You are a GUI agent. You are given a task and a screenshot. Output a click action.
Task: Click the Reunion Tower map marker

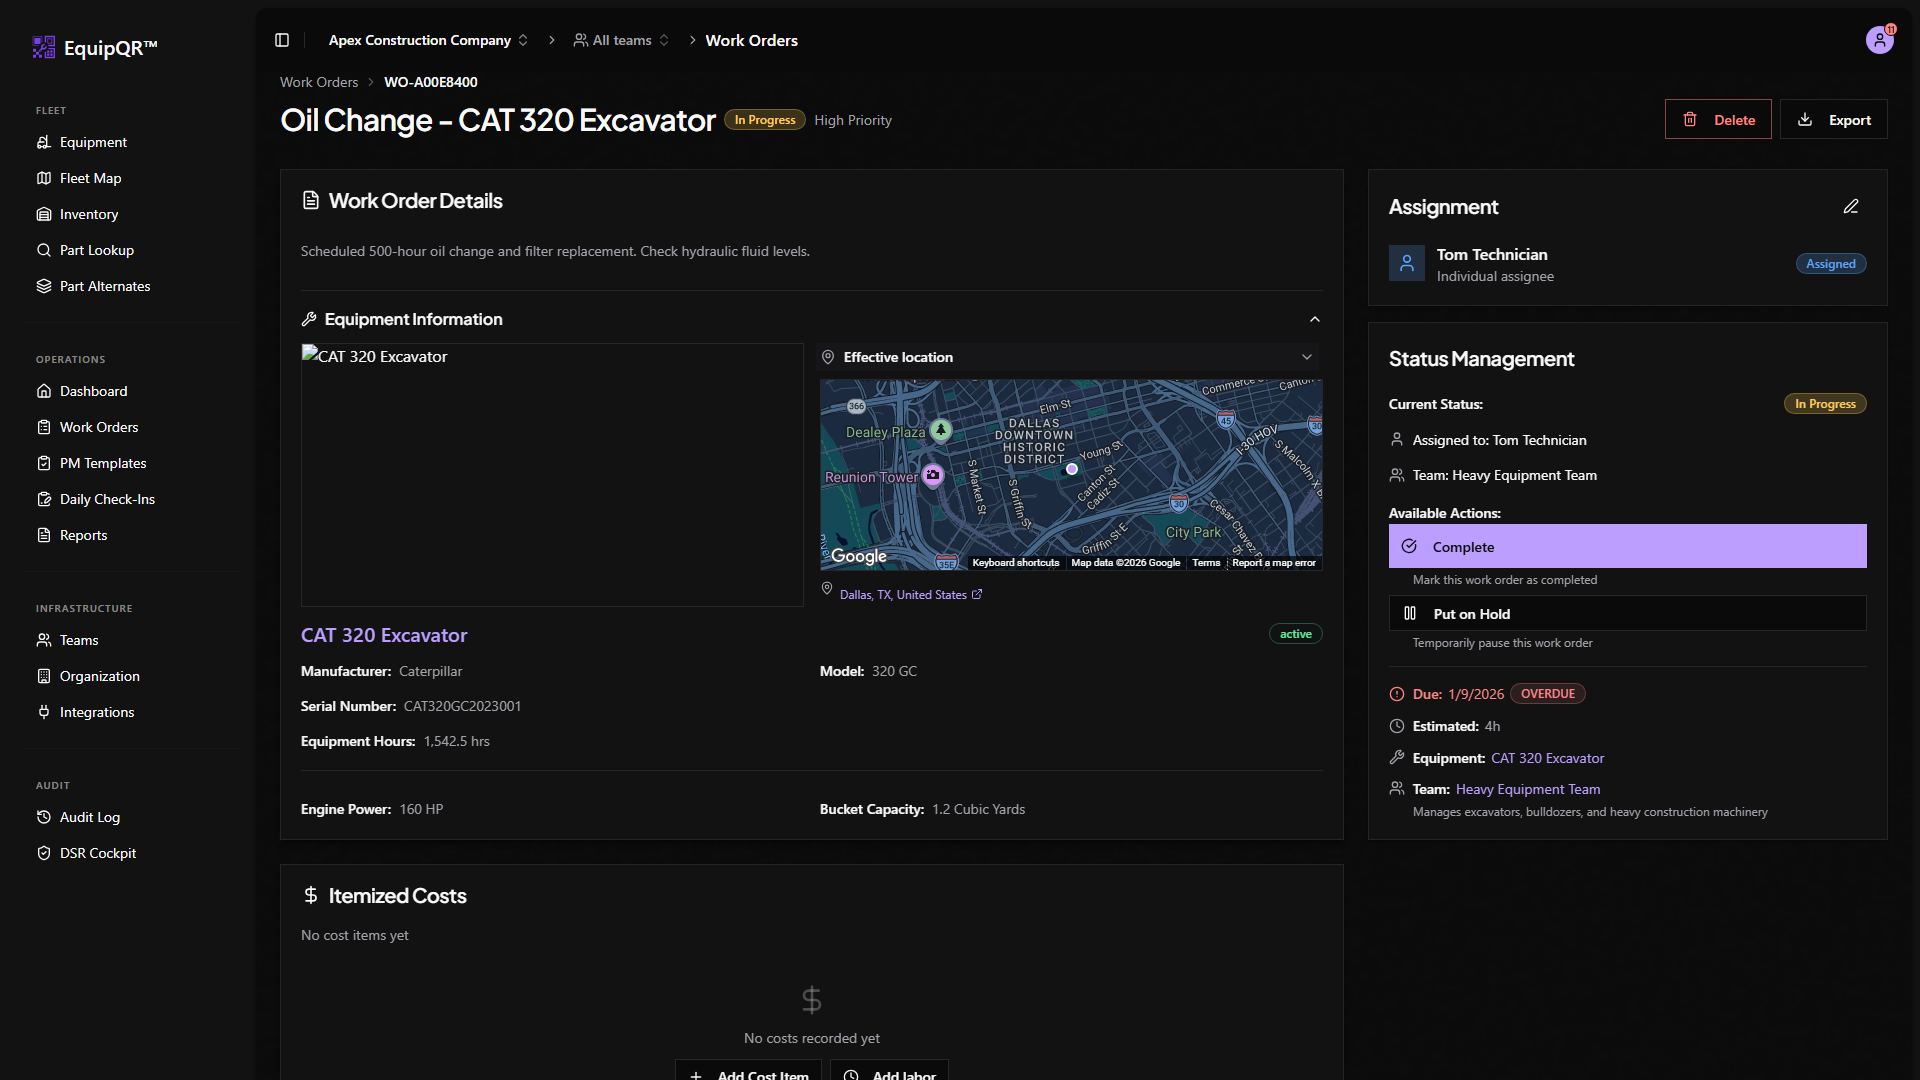coord(932,475)
